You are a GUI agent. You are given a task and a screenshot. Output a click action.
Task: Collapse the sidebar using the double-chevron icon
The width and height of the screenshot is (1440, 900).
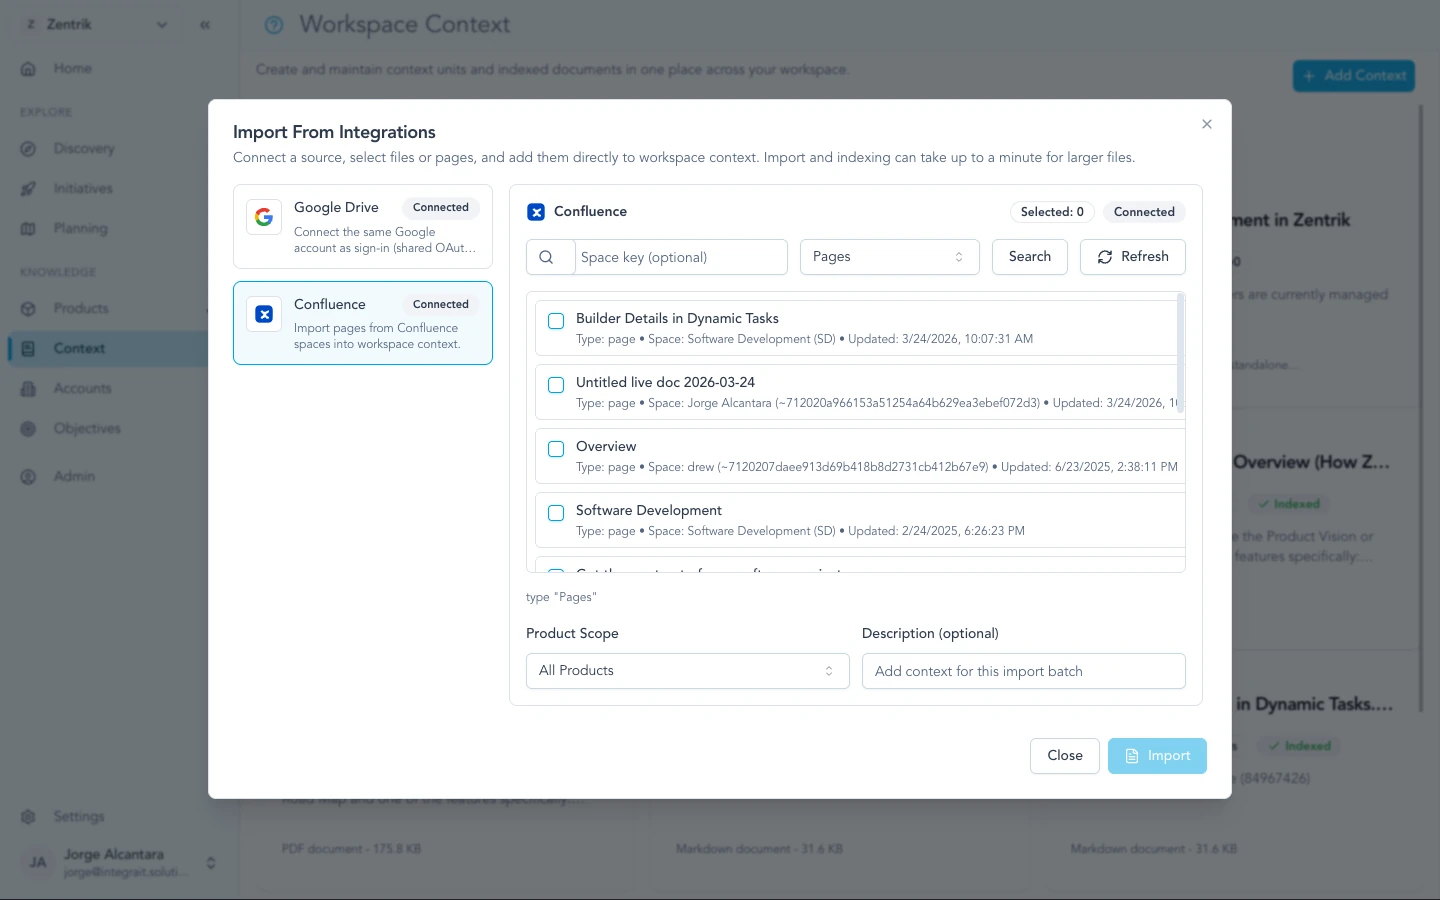pos(205,25)
